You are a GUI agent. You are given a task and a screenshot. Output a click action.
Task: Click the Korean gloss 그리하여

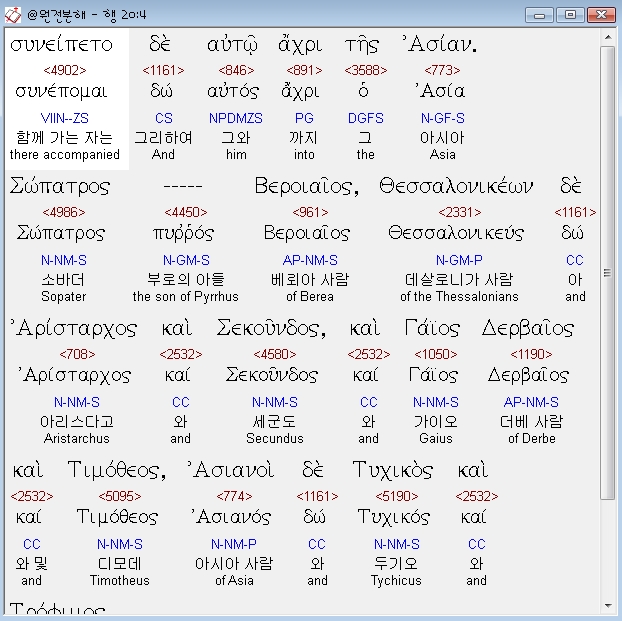[x=163, y=138]
